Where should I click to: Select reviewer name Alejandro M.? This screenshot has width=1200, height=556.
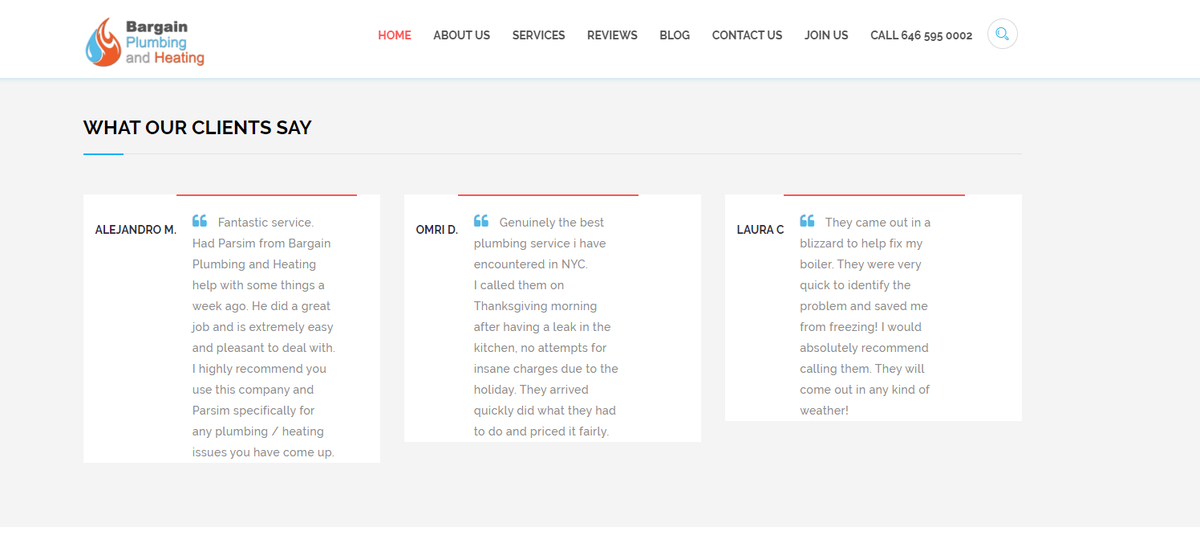click(135, 230)
